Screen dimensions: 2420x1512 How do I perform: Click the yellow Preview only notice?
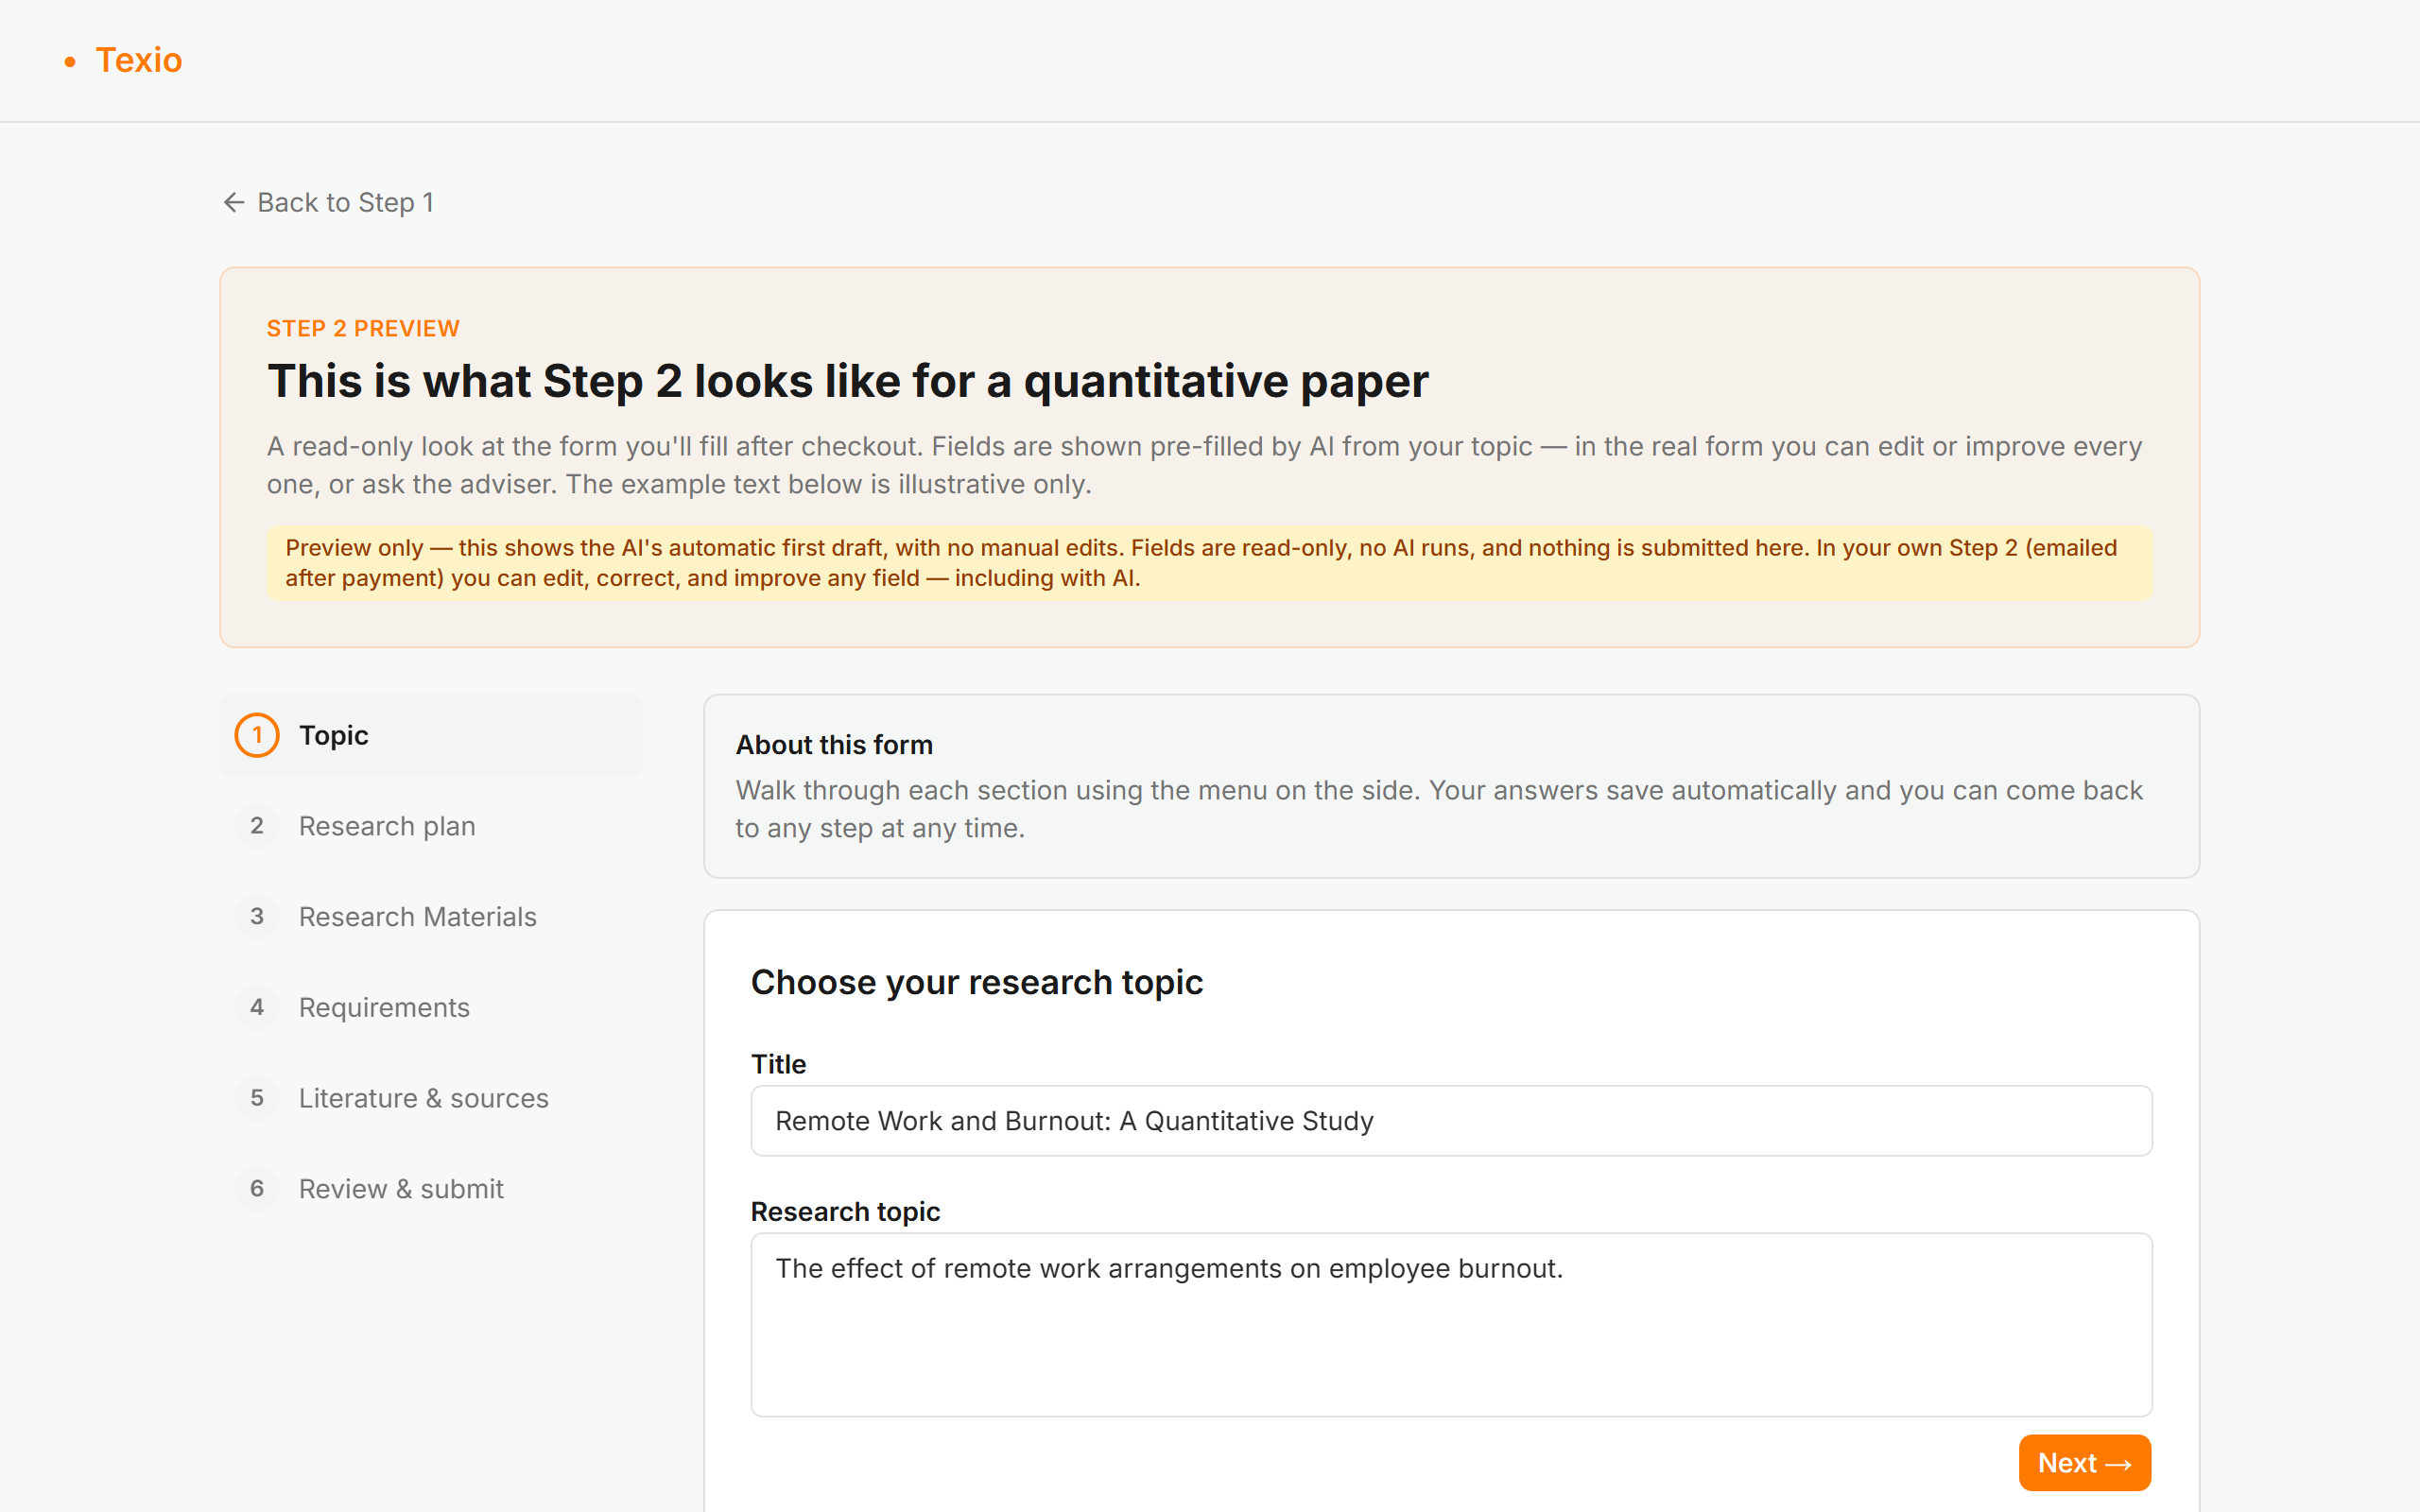coord(1209,563)
